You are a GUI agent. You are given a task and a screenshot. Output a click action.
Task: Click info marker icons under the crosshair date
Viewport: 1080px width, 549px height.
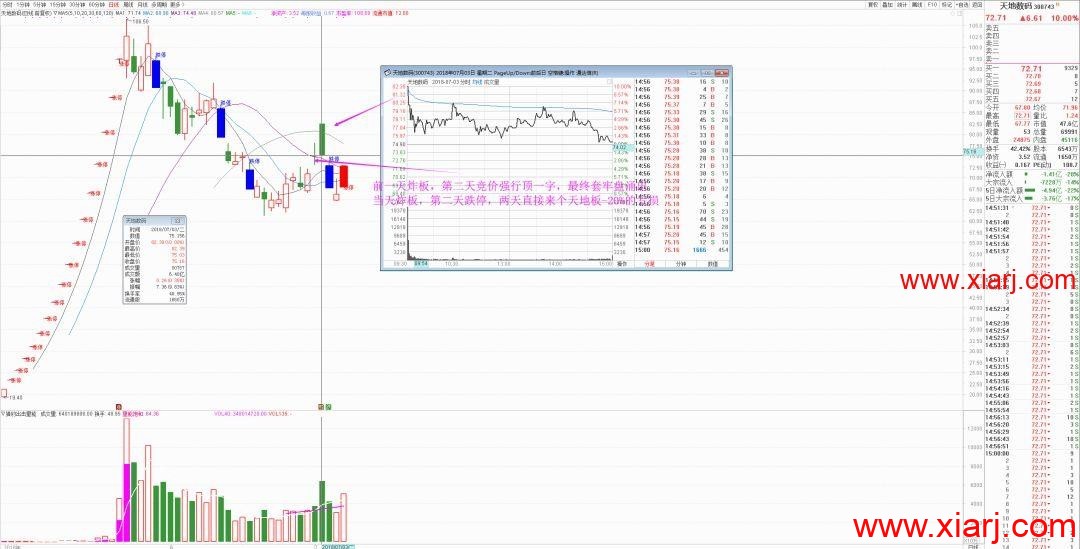point(324,407)
